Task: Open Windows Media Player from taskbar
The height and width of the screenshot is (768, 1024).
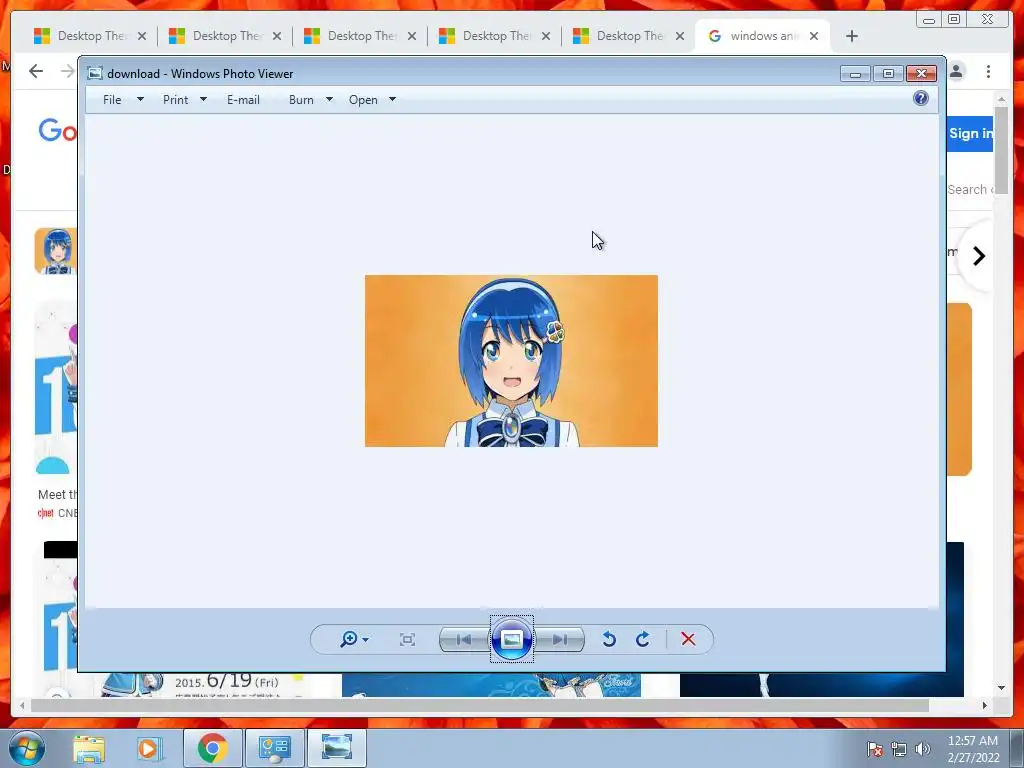Action: pos(148,748)
